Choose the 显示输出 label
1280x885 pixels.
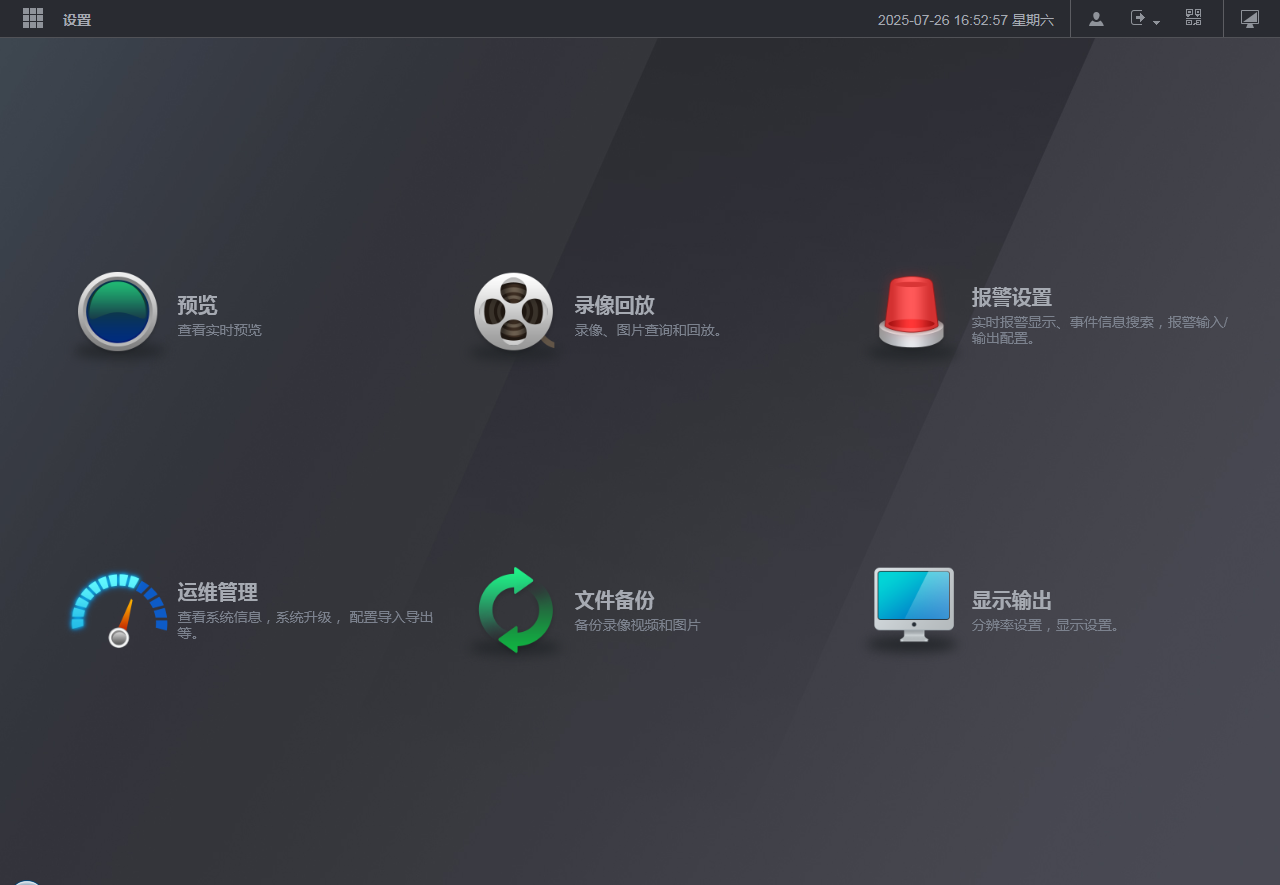[1011, 600]
